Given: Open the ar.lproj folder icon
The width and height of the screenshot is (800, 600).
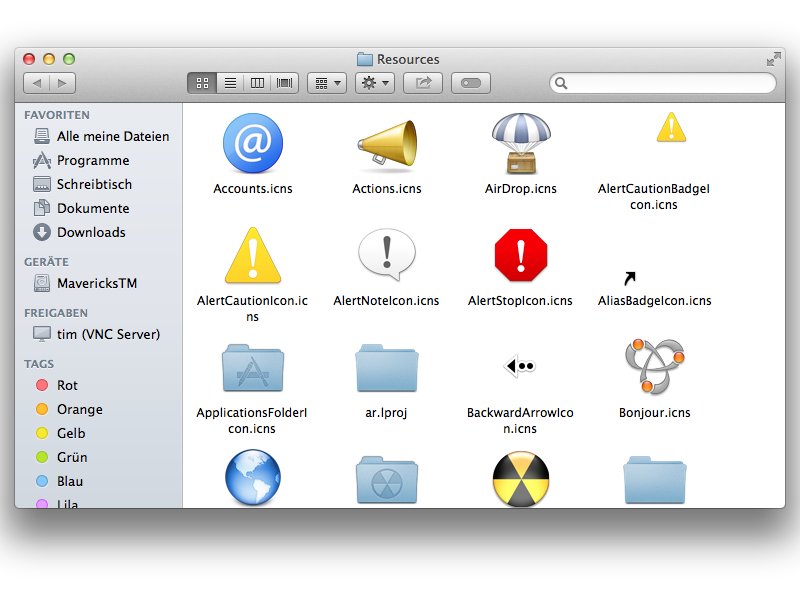Looking at the screenshot, I should [x=387, y=368].
